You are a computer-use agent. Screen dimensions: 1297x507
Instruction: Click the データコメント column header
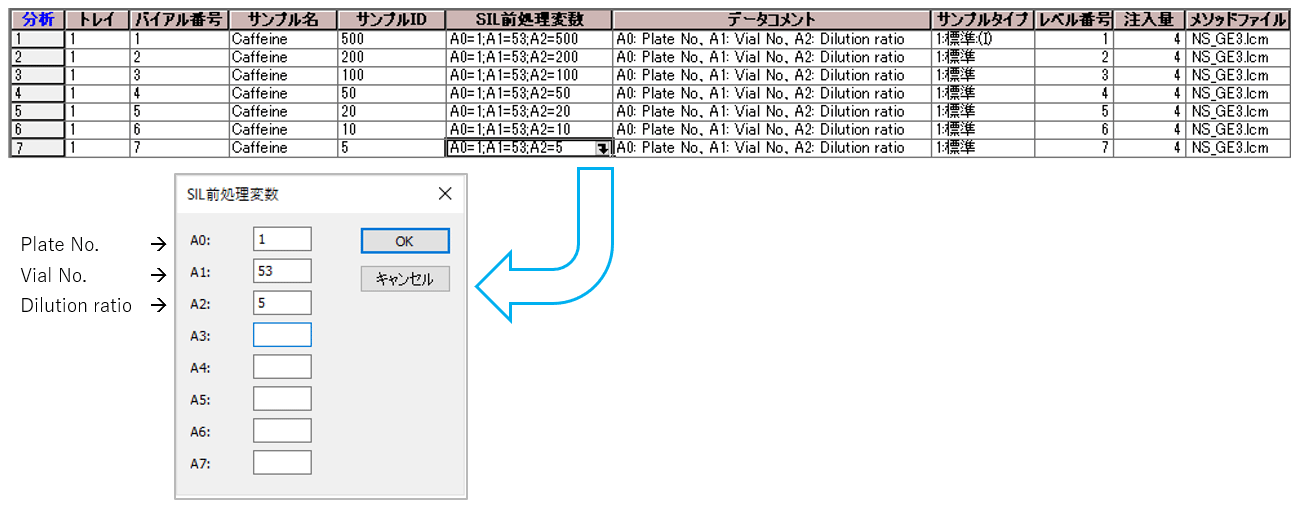point(771,20)
